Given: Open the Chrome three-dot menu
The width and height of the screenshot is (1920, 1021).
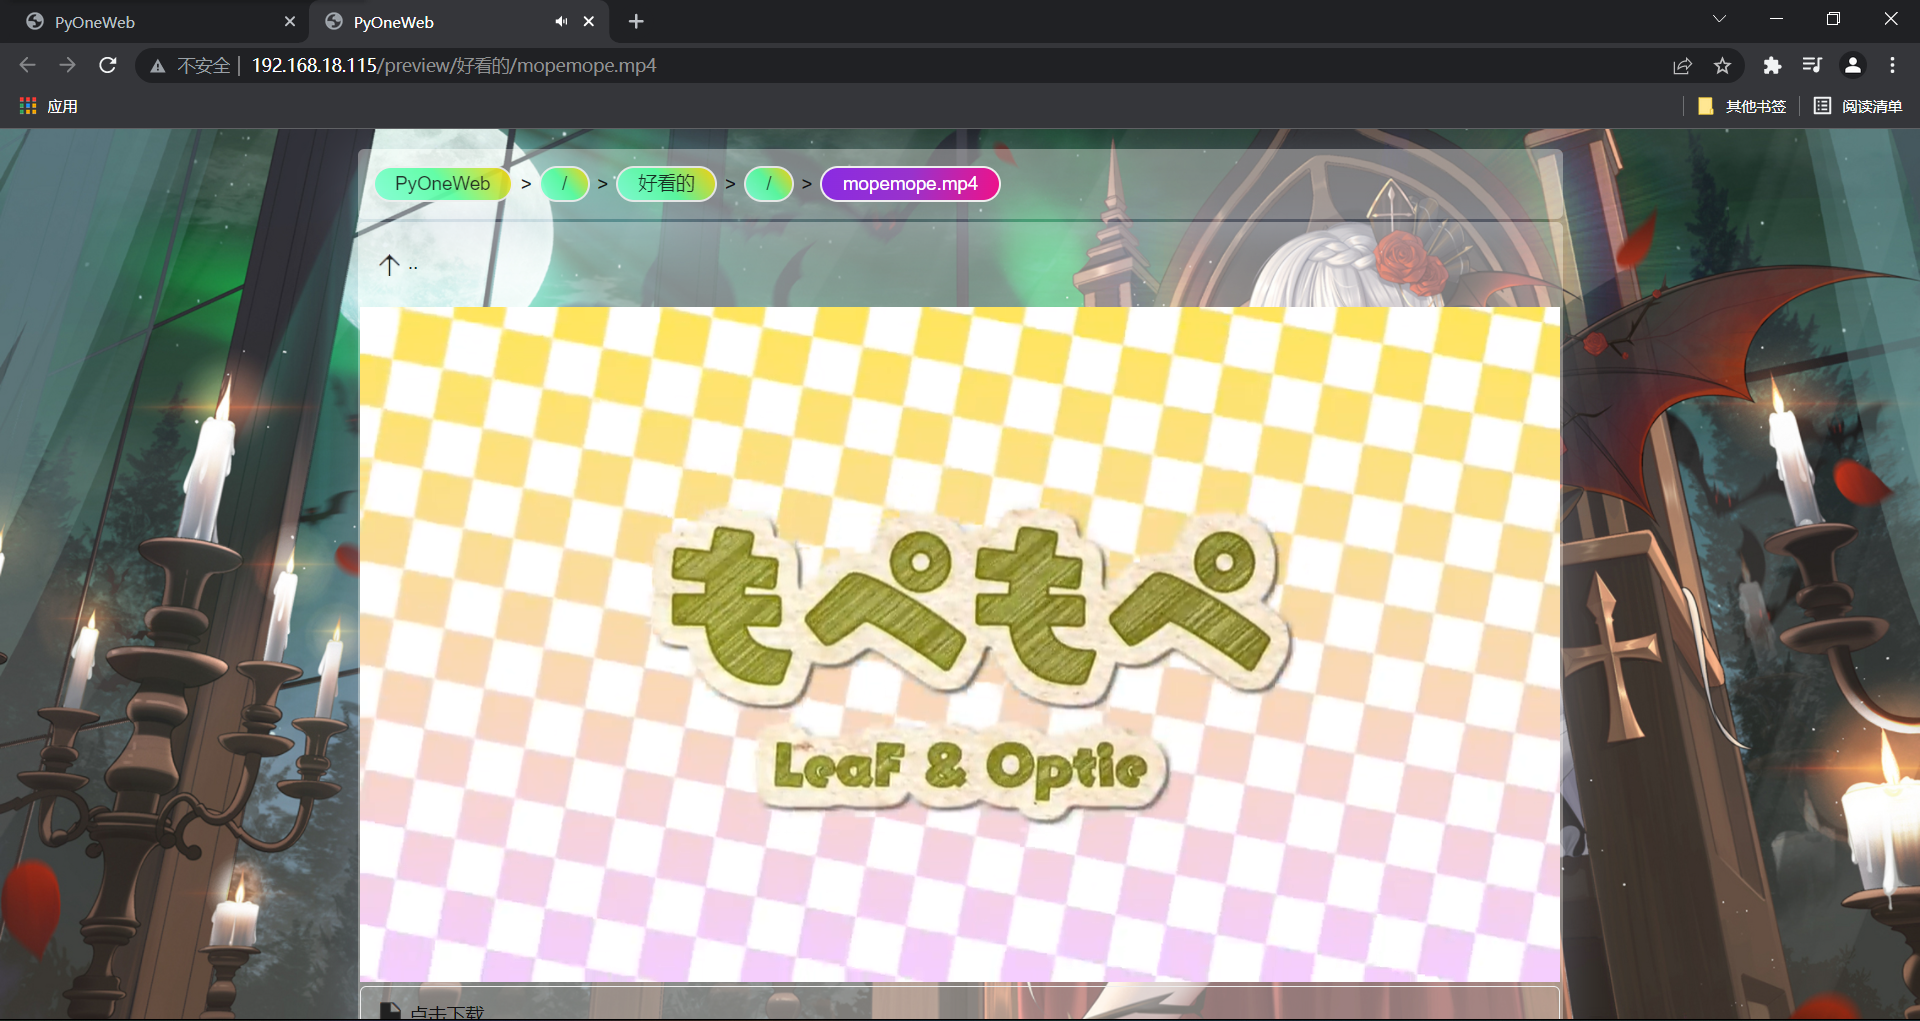Looking at the screenshot, I should pos(1892,65).
